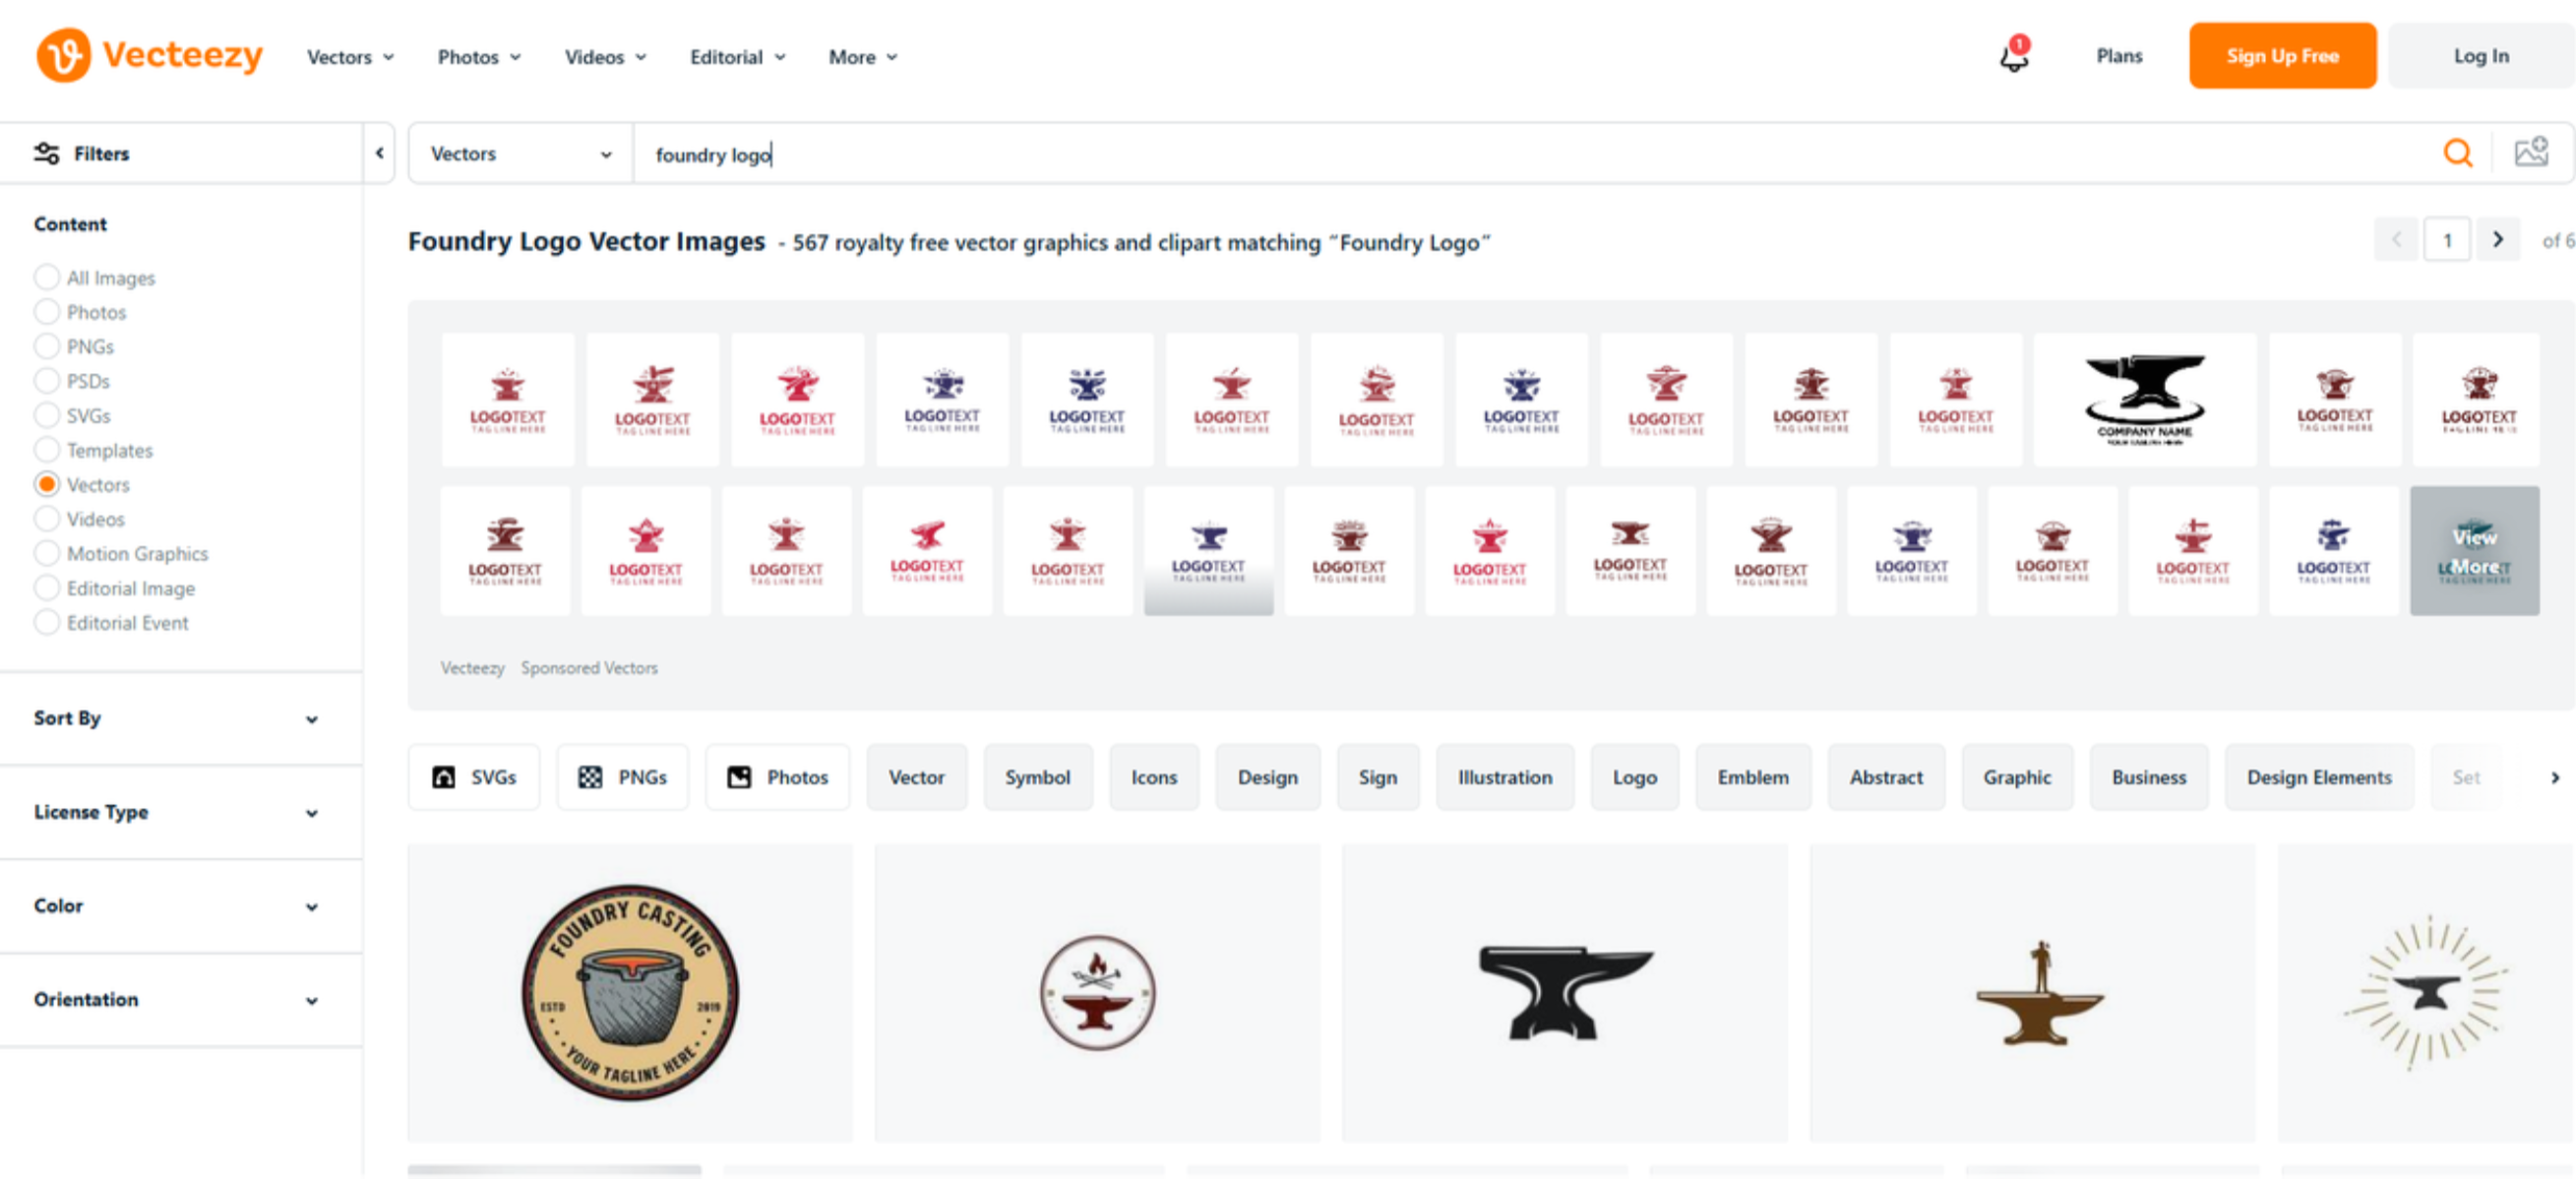Click the Sign Up Free button
The width and height of the screenshot is (2576, 1179).
coord(2281,56)
